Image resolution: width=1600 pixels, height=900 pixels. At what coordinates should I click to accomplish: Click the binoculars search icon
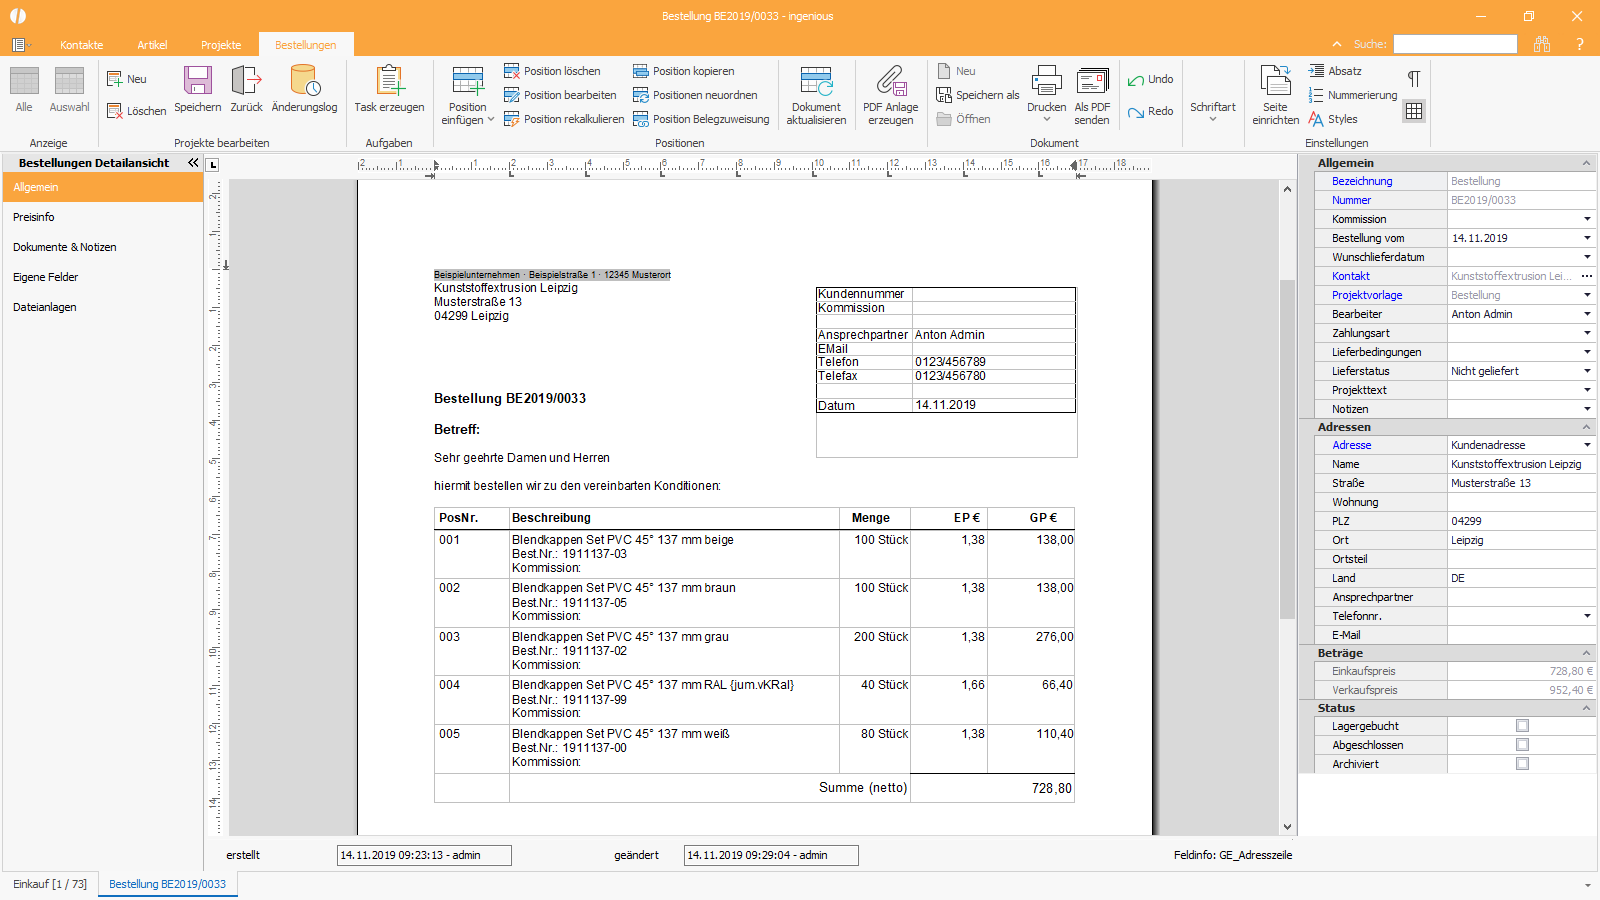pyautogui.click(x=1542, y=44)
